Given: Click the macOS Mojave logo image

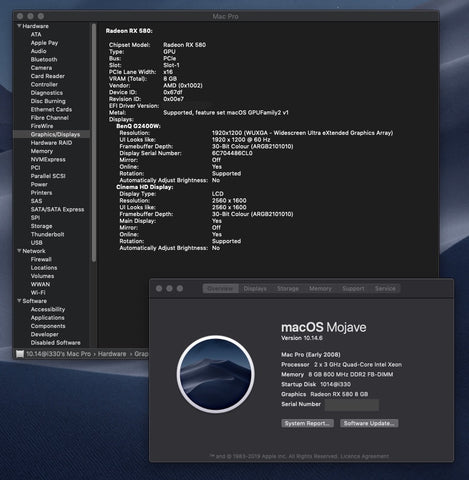Looking at the screenshot, I should [x=216, y=374].
